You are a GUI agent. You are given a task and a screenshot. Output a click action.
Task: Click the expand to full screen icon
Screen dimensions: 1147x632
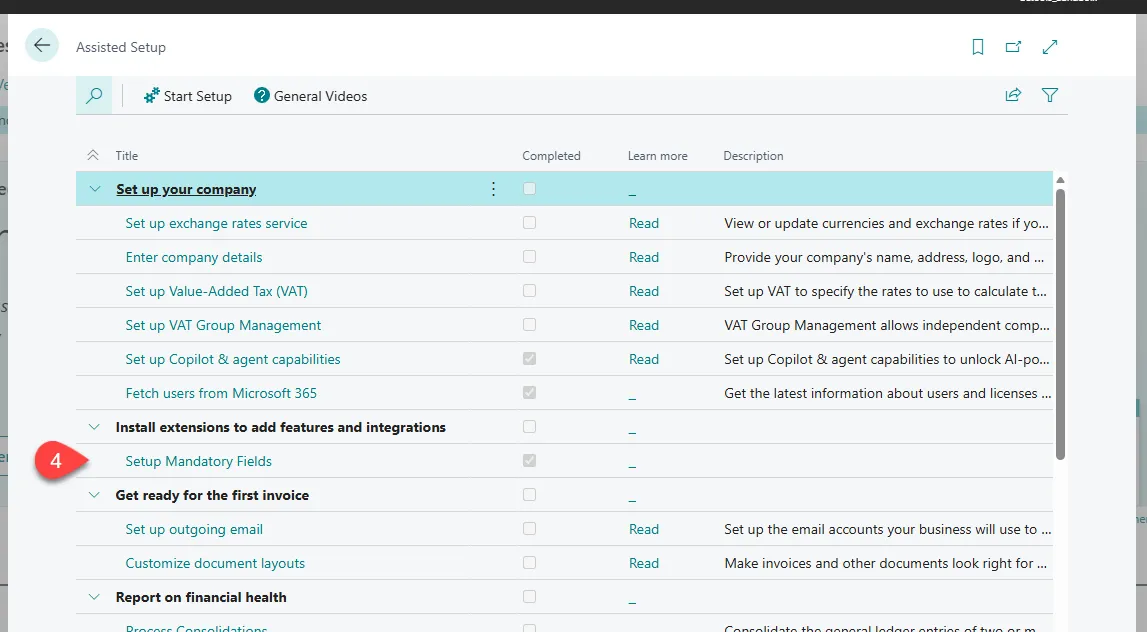click(1050, 47)
